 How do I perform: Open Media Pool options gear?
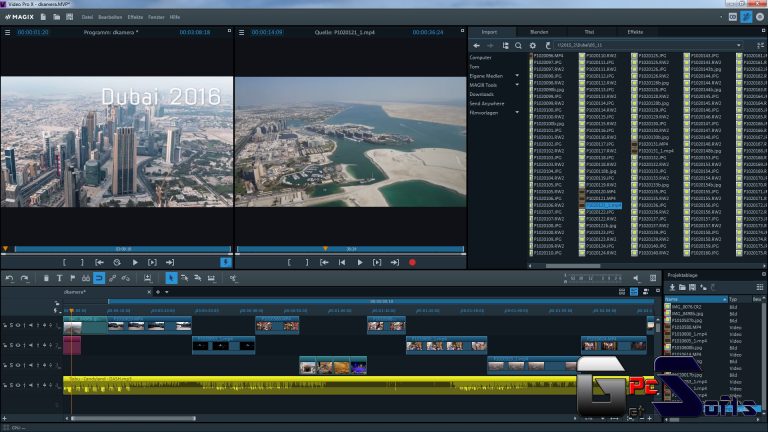coord(532,46)
